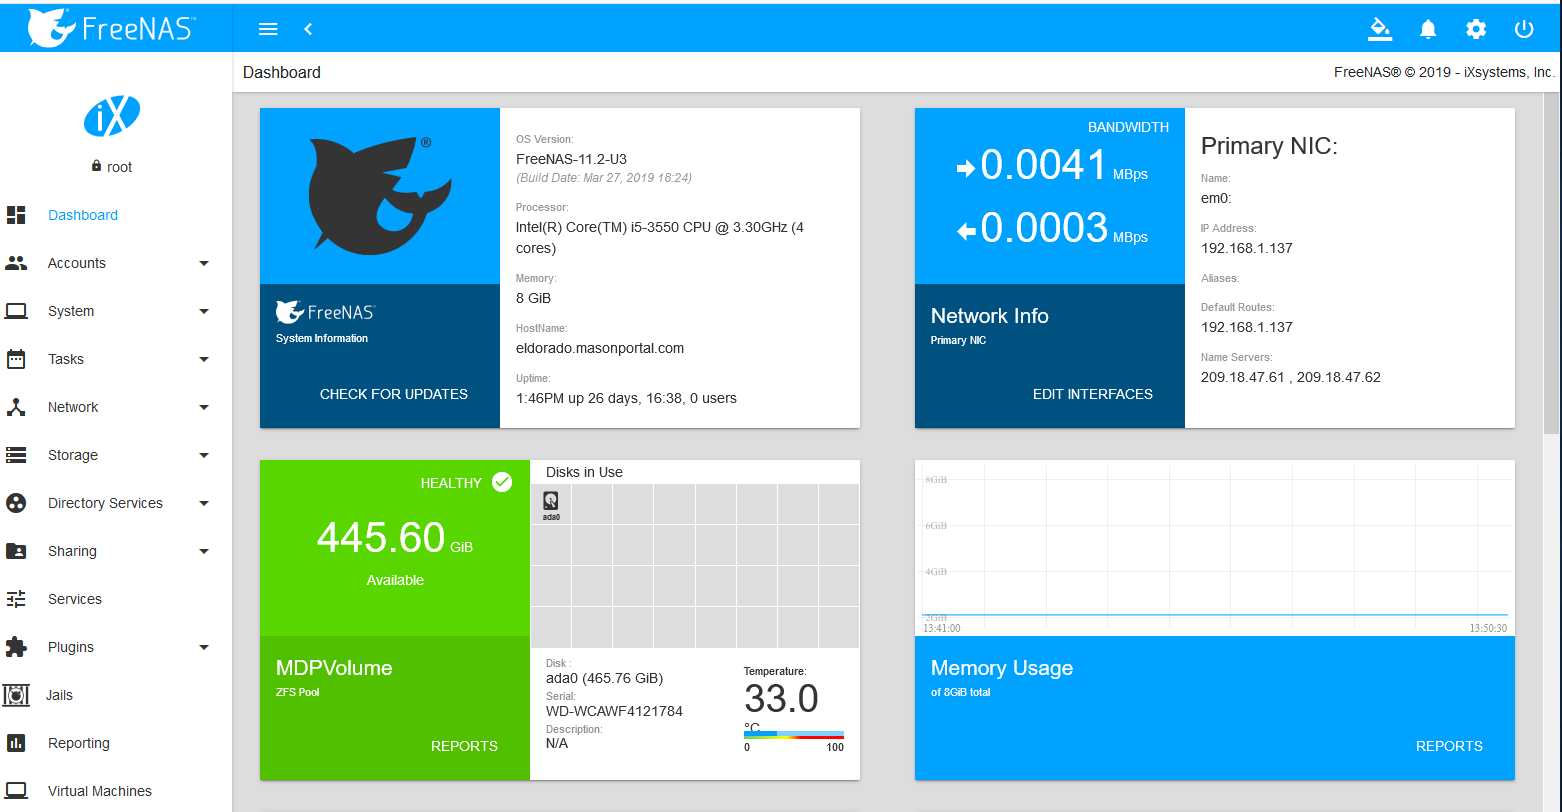This screenshot has width=1562, height=812.
Task: Click the disk temperature color bar
Action: pos(794,734)
